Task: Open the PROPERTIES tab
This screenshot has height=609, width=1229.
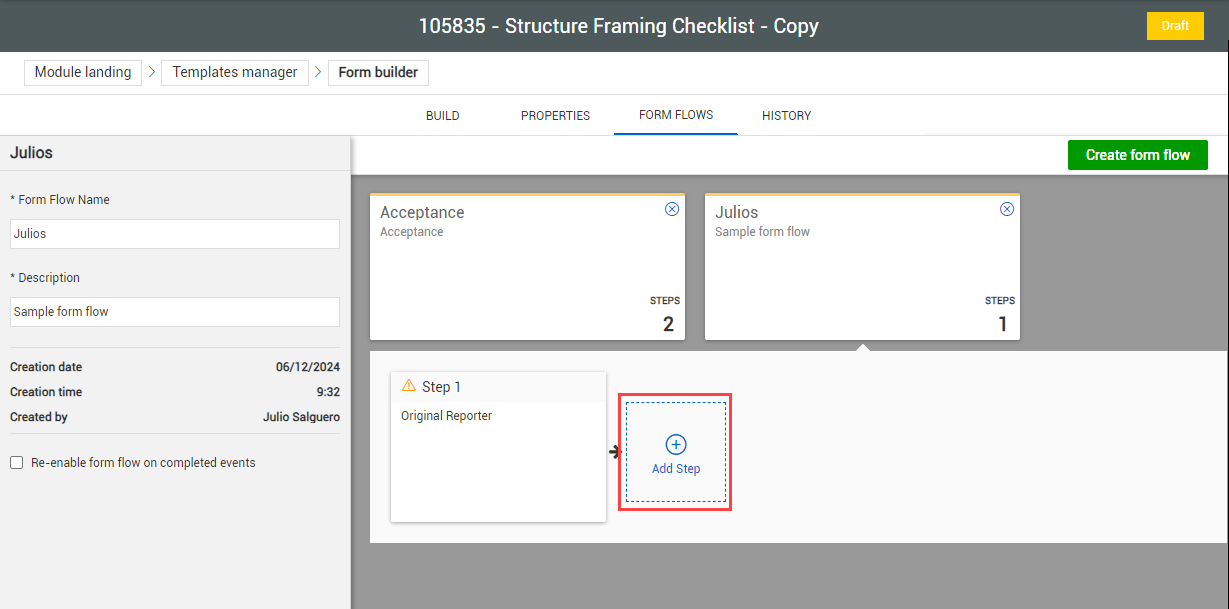Action: pos(555,115)
